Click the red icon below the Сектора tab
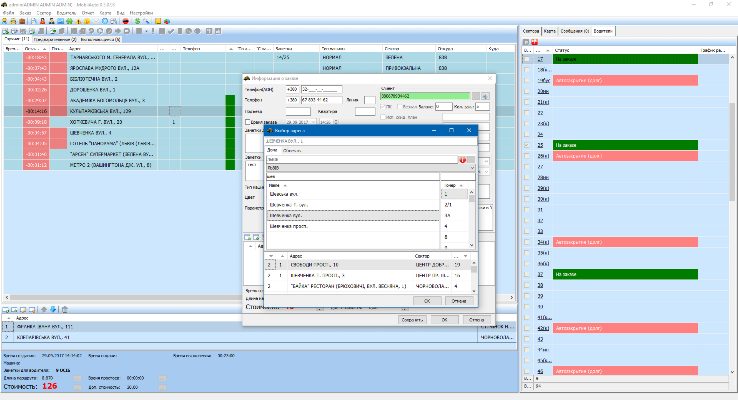 [536, 42]
